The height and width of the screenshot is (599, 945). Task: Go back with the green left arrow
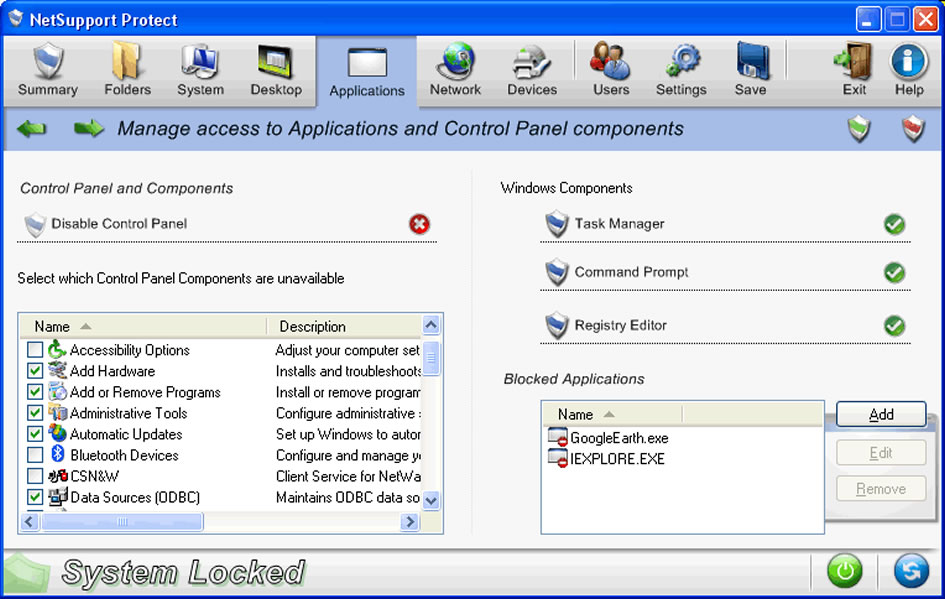(x=31, y=128)
